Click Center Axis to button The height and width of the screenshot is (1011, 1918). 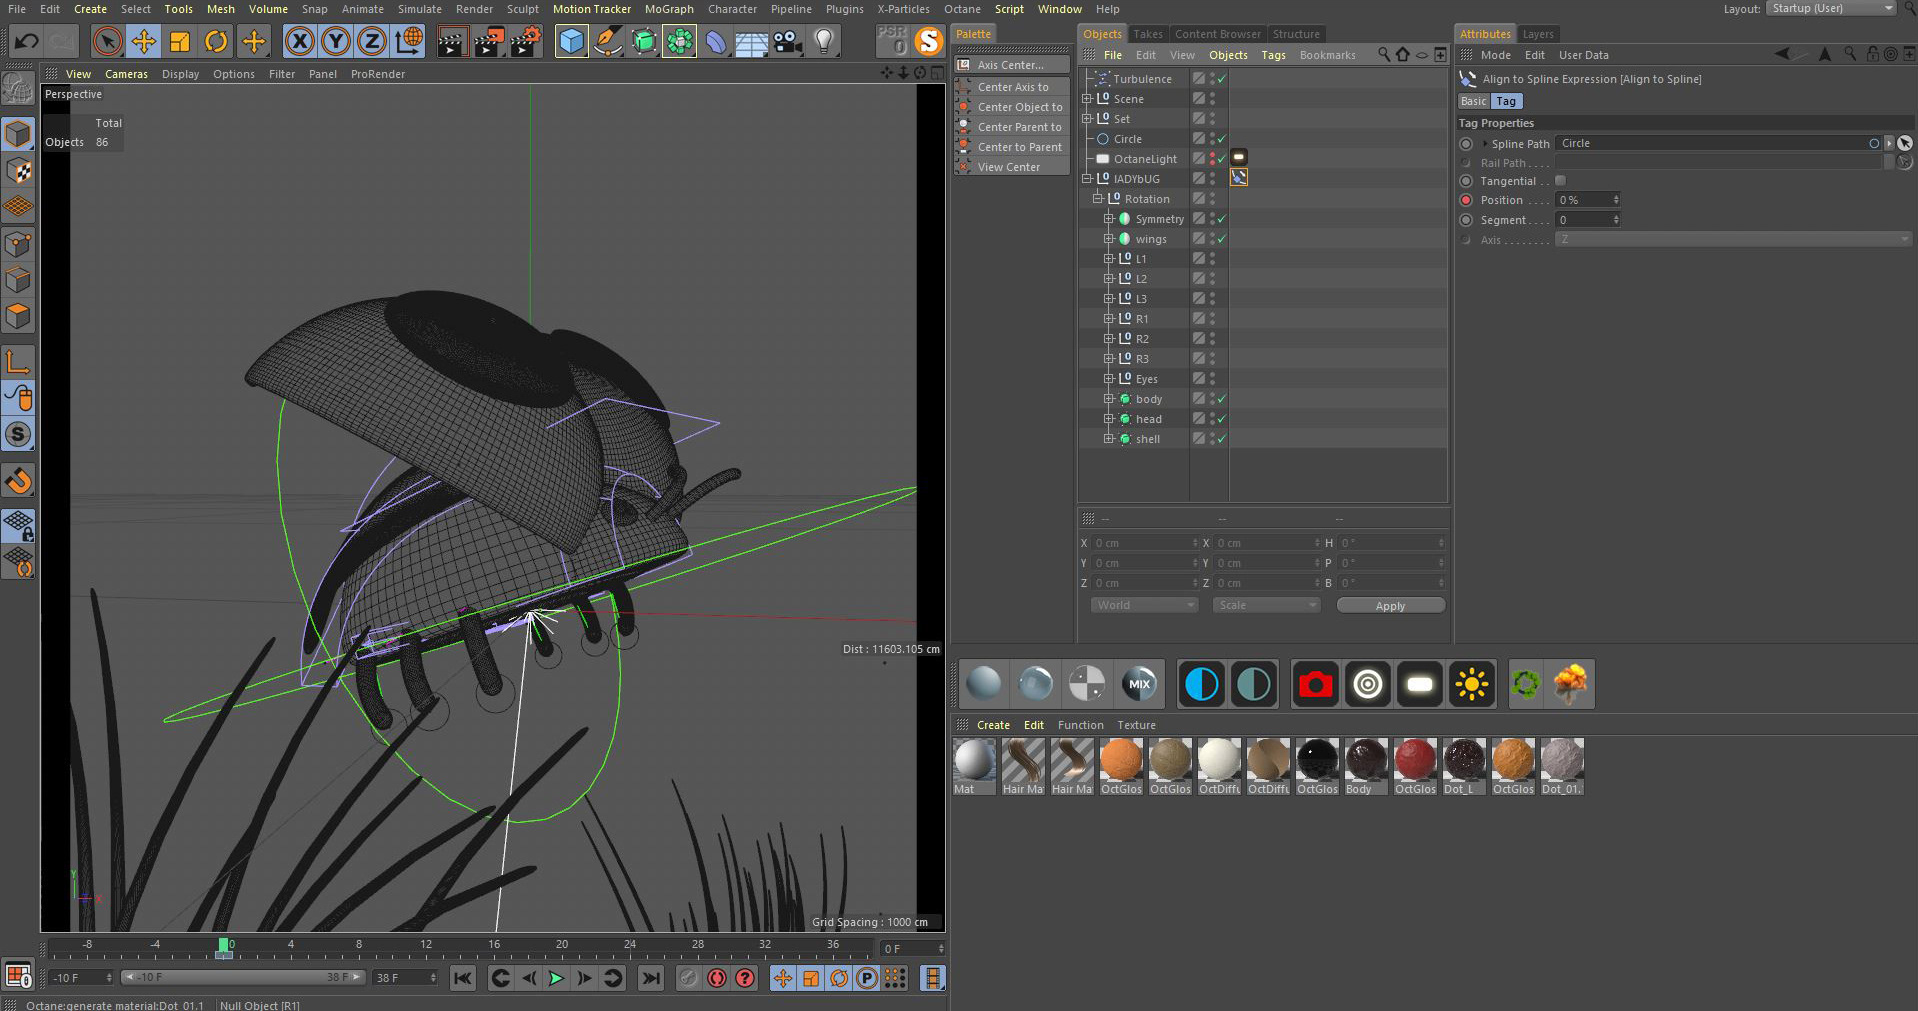(1013, 87)
